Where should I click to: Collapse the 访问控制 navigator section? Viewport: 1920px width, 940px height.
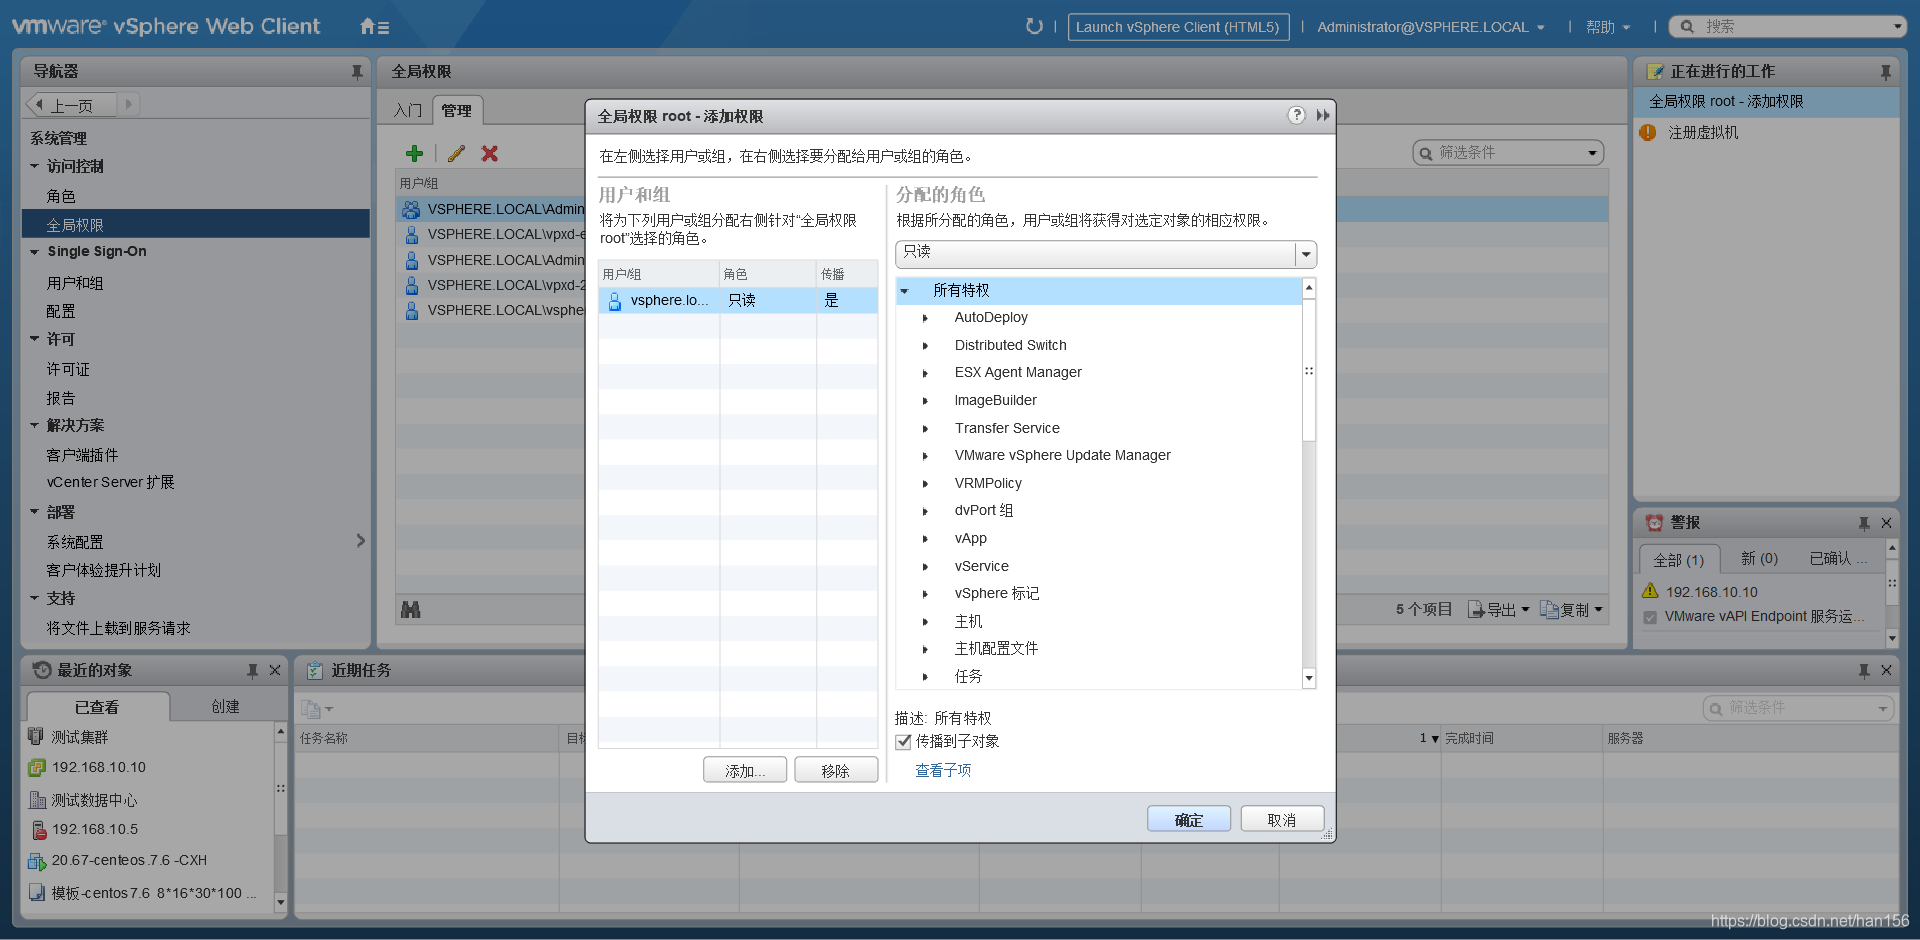[34, 166]
